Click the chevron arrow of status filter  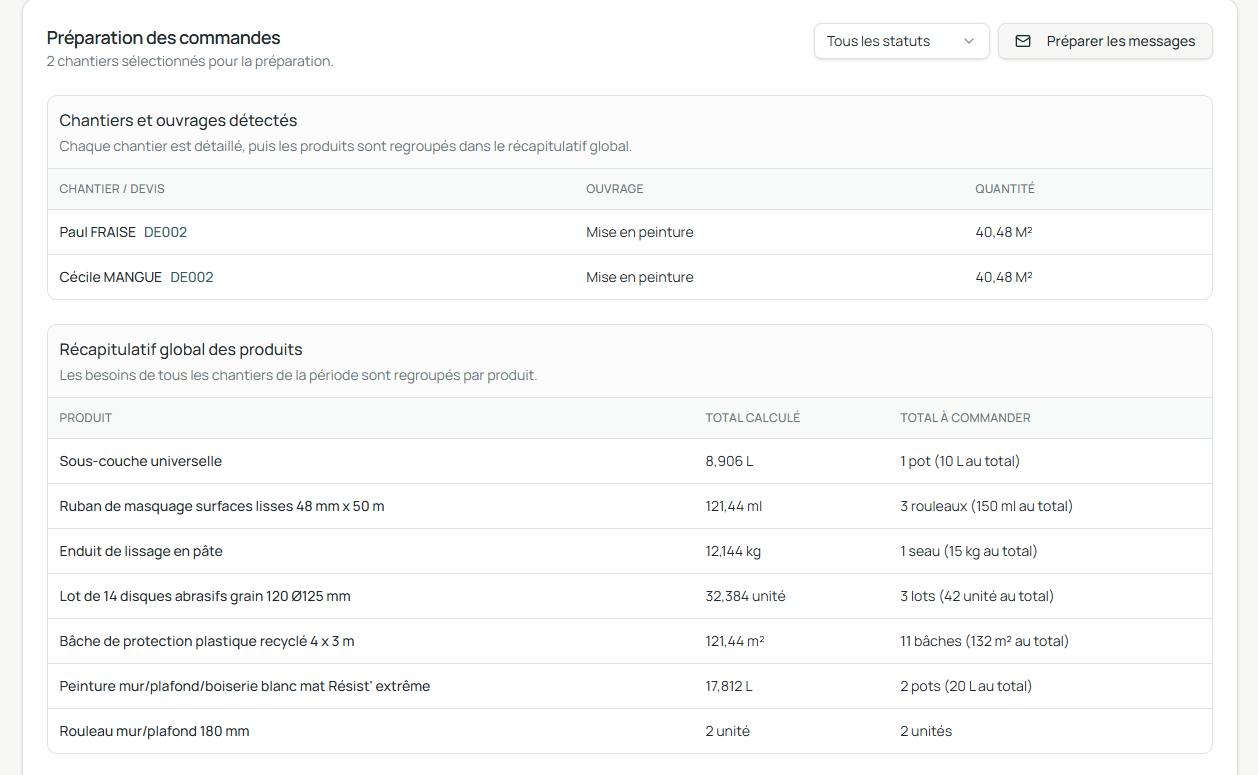coord(968,41)
